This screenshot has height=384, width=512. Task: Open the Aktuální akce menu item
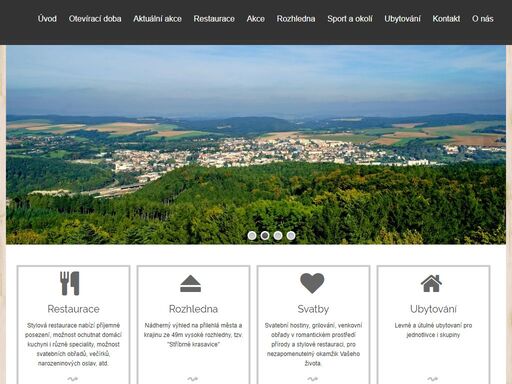tap(157, 19)
